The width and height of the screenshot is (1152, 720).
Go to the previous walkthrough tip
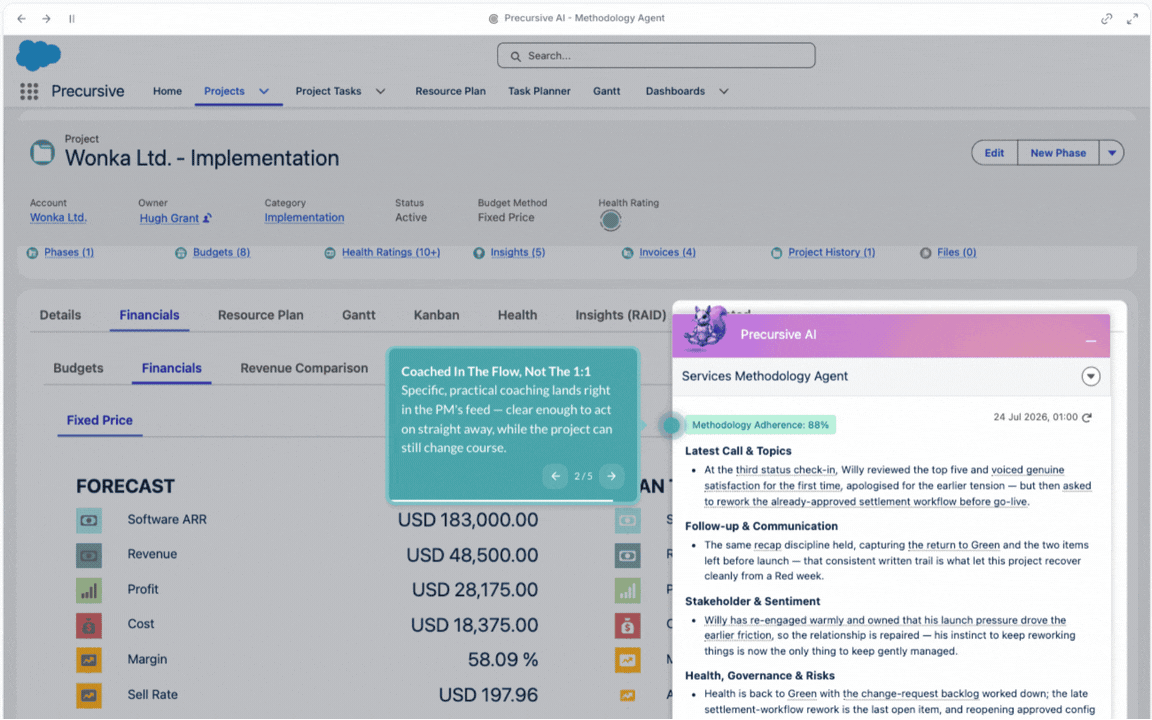(555, 476)
